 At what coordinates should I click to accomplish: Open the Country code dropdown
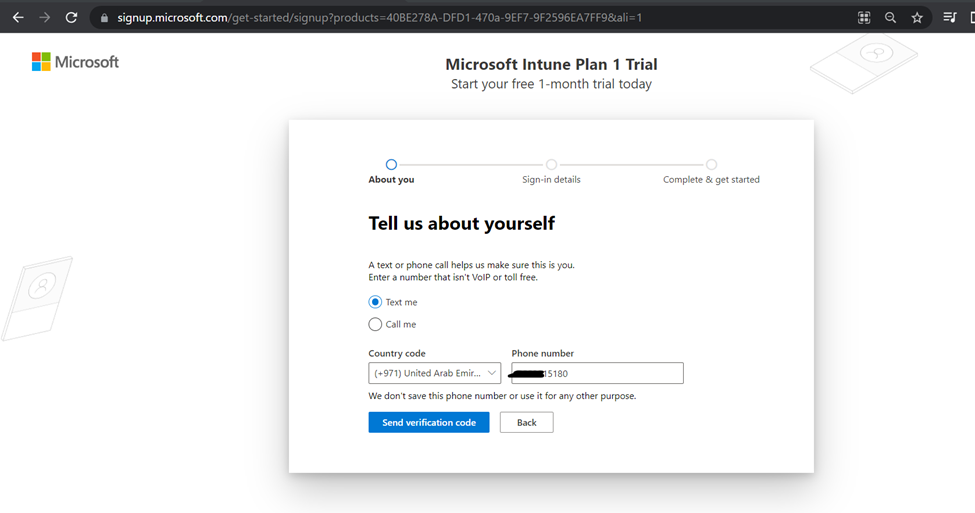coord(434,373)
